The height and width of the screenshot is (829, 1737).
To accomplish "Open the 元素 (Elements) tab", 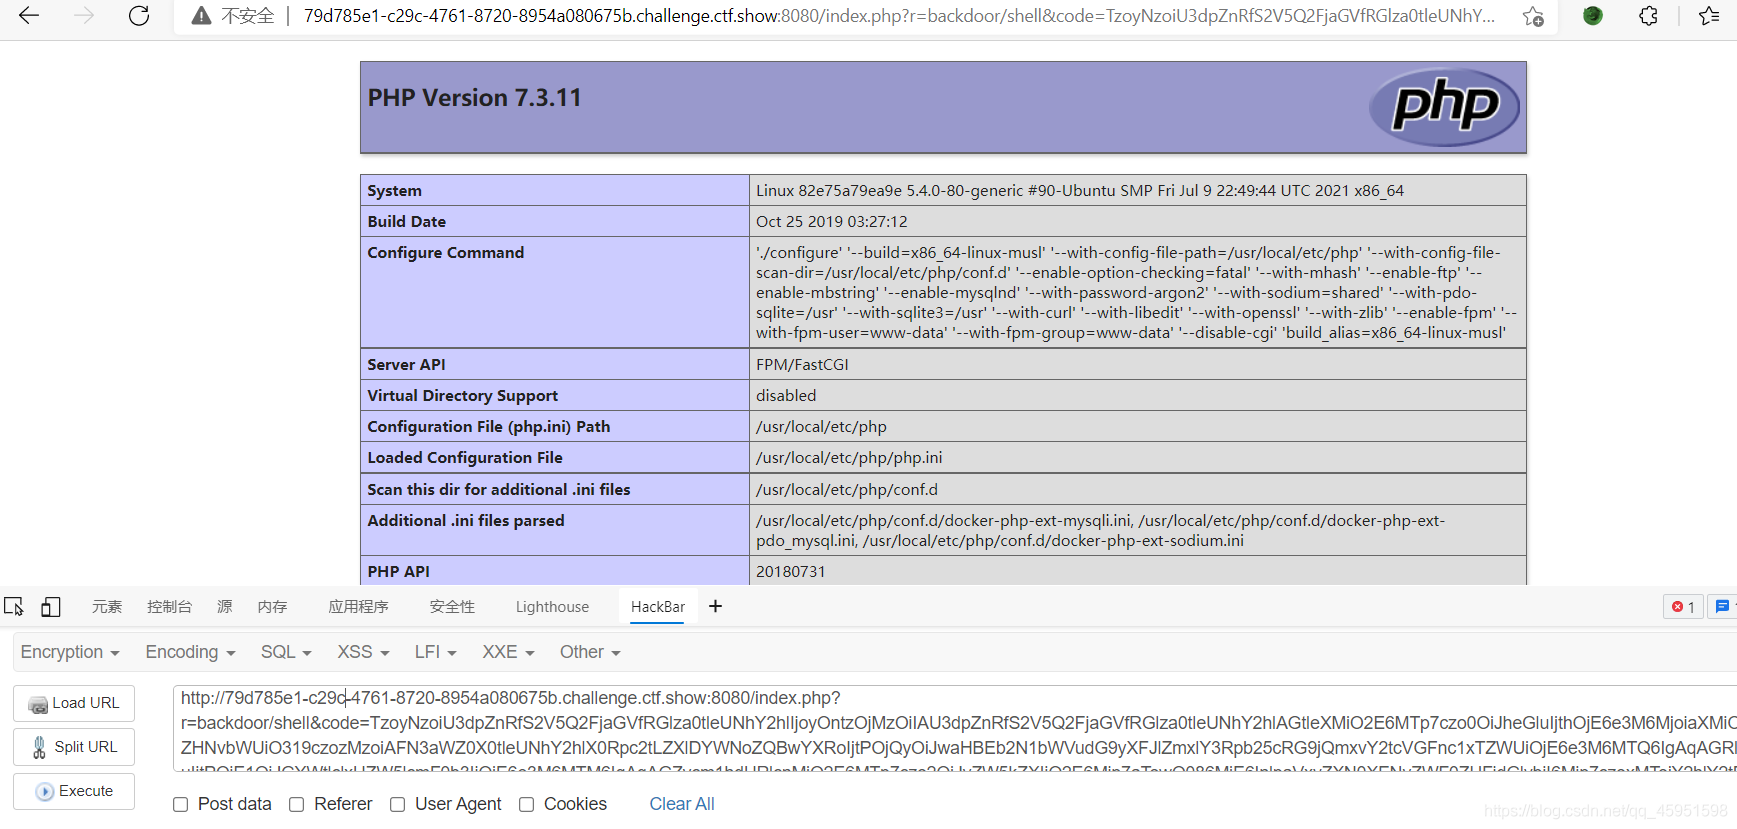I will pyautogui.click(x=107, y=607).
